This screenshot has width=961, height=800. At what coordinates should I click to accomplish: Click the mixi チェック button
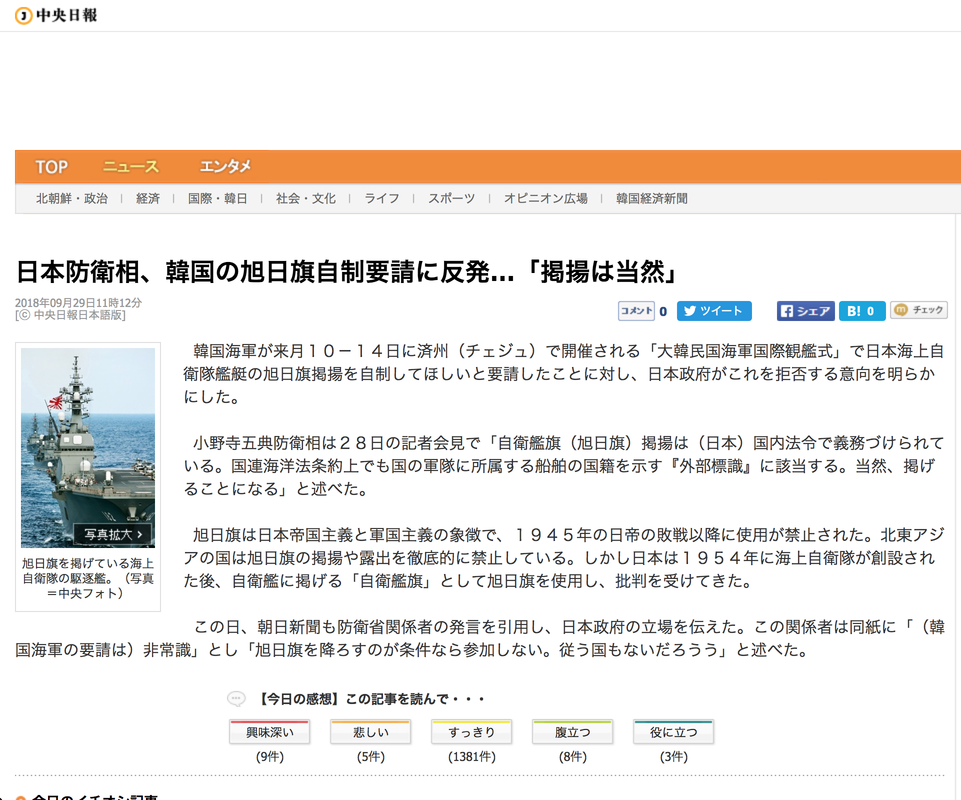918,311
